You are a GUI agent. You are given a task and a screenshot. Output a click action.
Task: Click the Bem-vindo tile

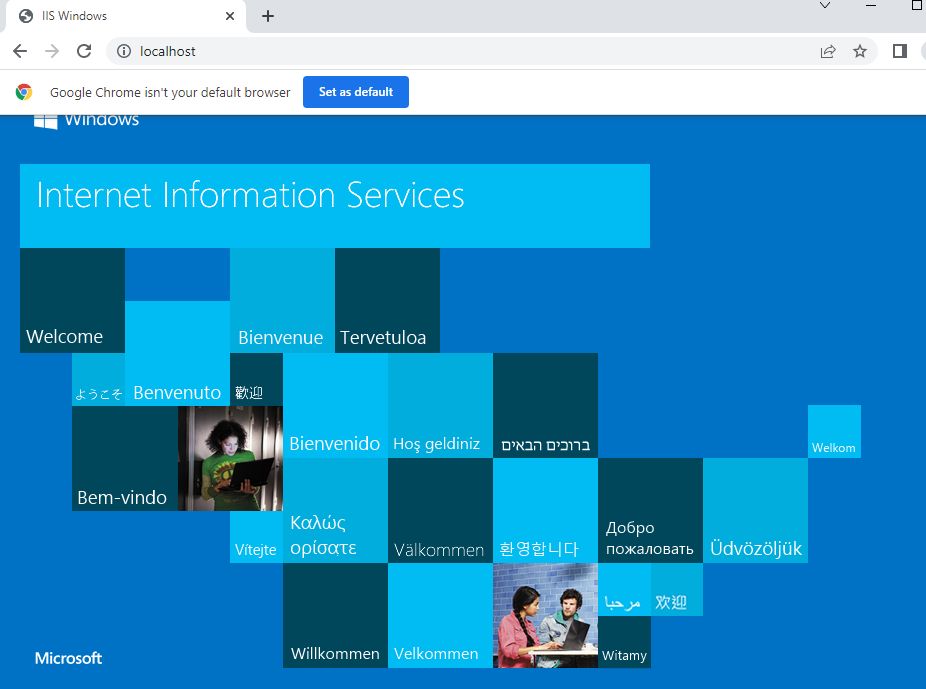point(125,458)
